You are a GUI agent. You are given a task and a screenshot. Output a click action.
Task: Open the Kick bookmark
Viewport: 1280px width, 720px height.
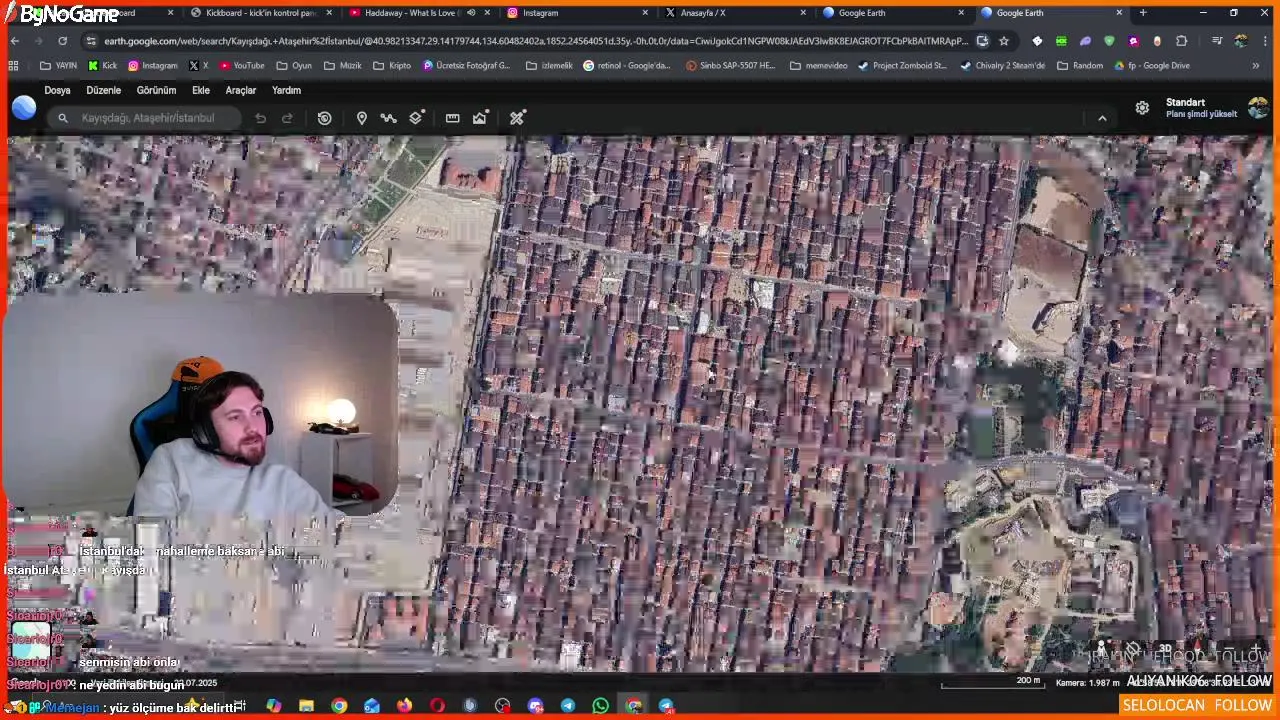pos(103,66)
